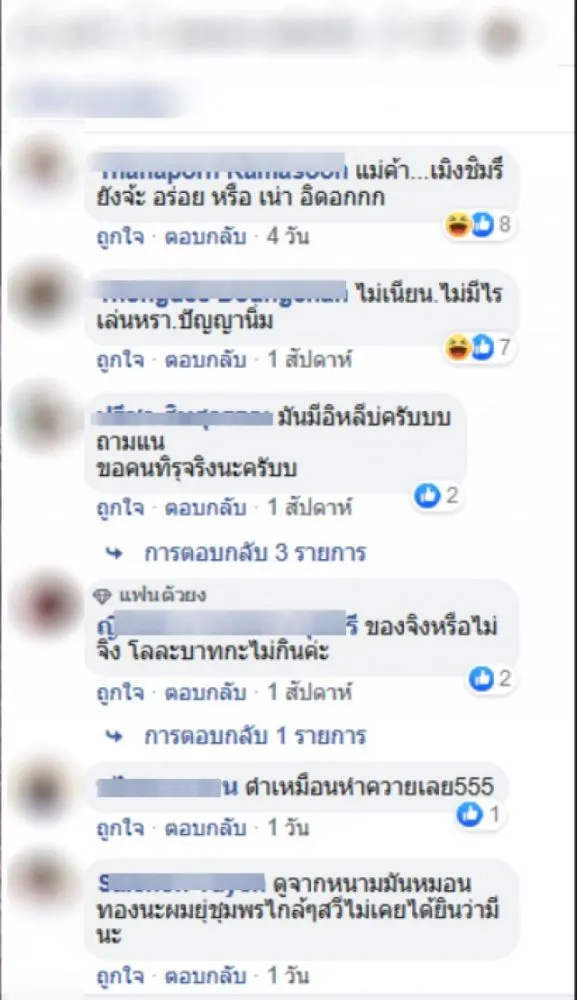This screenshot has height=1000, width=577.
Task: Open reactions count showing 7
Action: pos(481,348)
